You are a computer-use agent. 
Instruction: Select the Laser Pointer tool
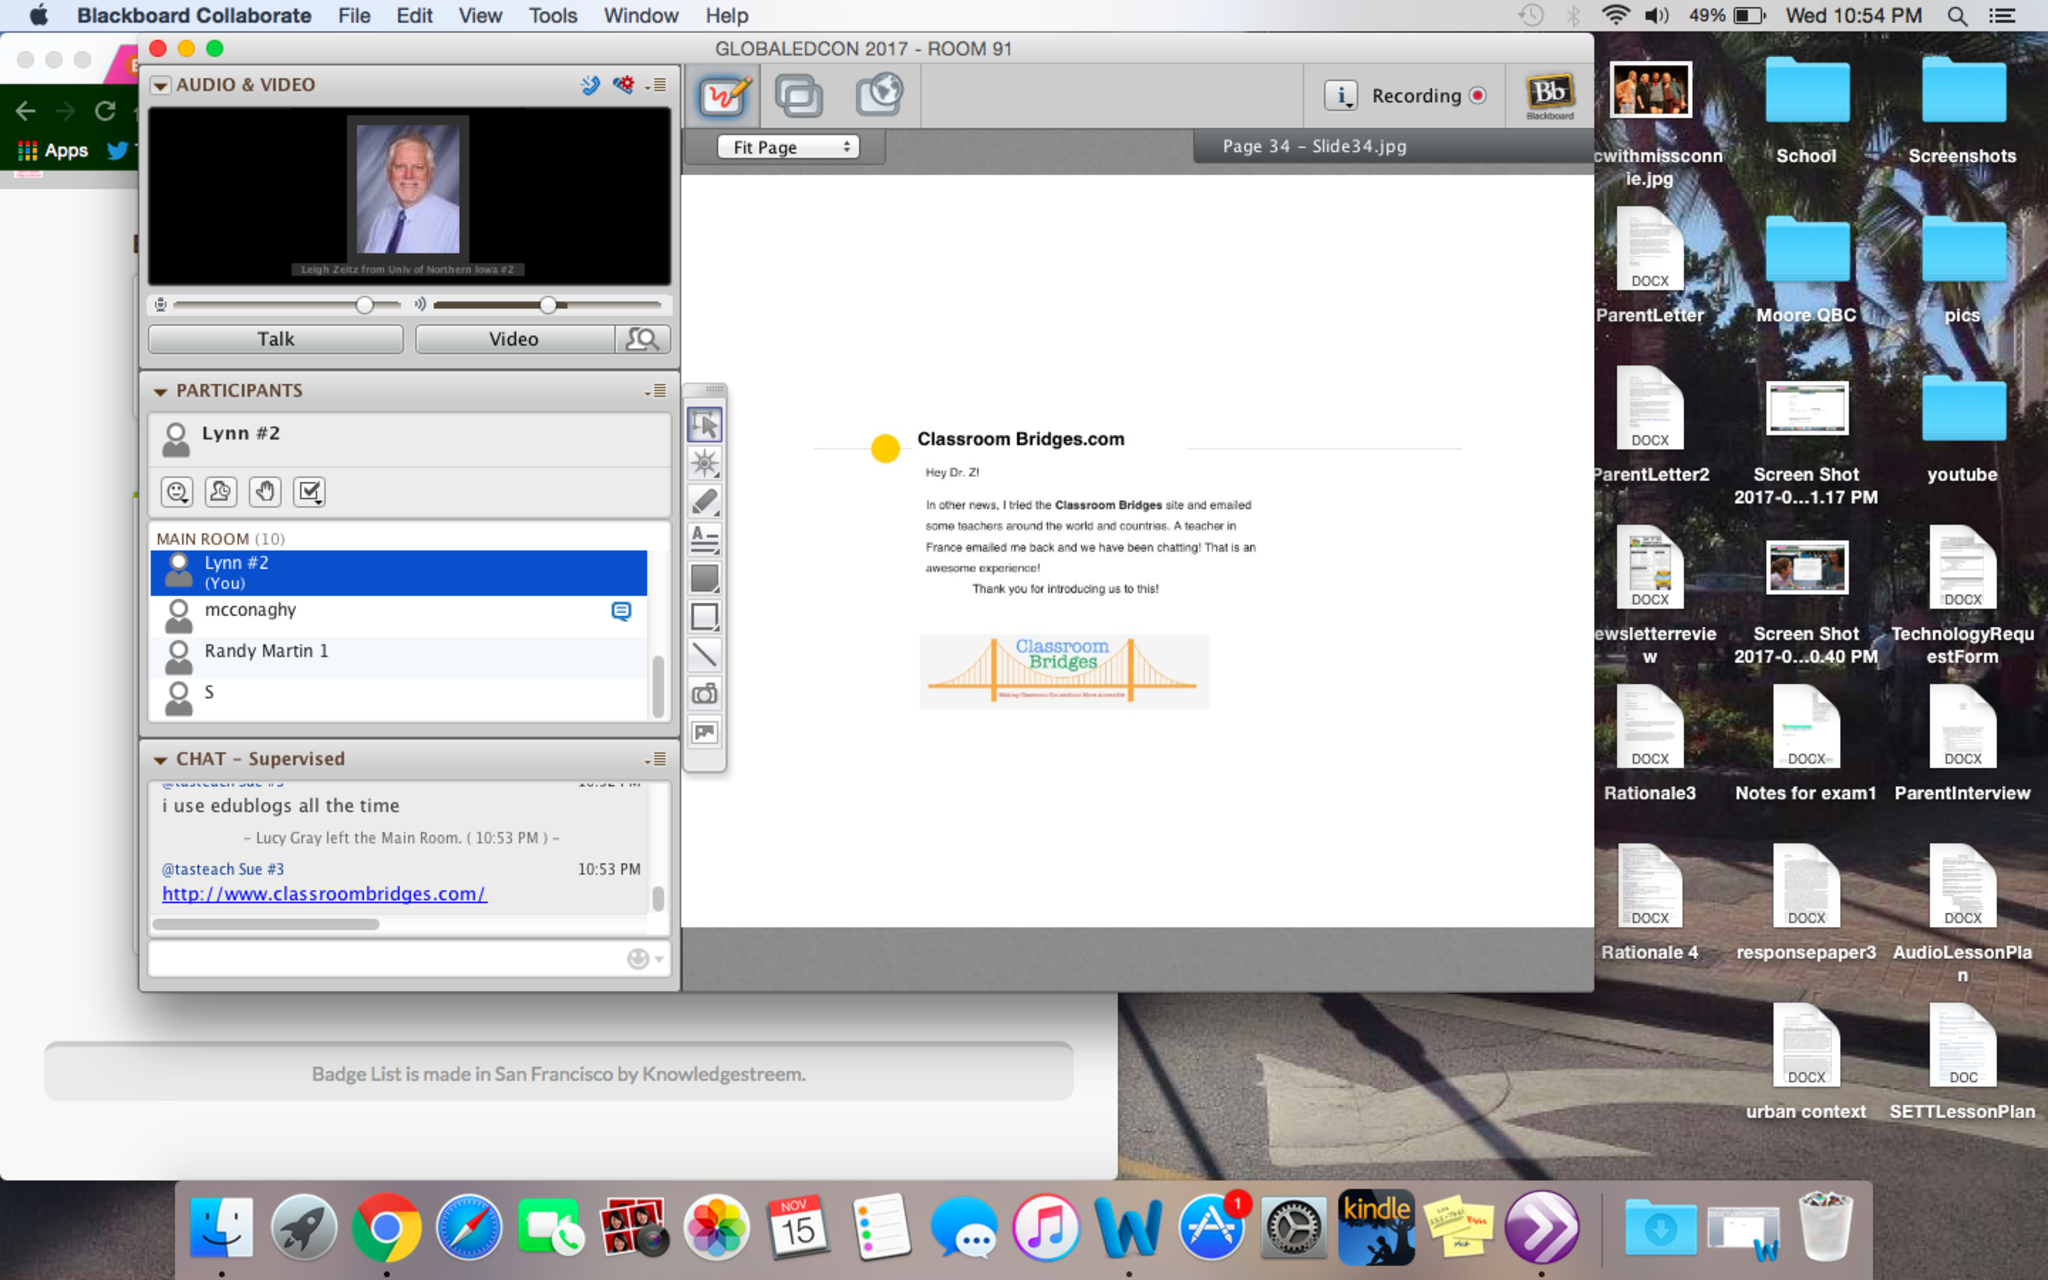(705, 463)
